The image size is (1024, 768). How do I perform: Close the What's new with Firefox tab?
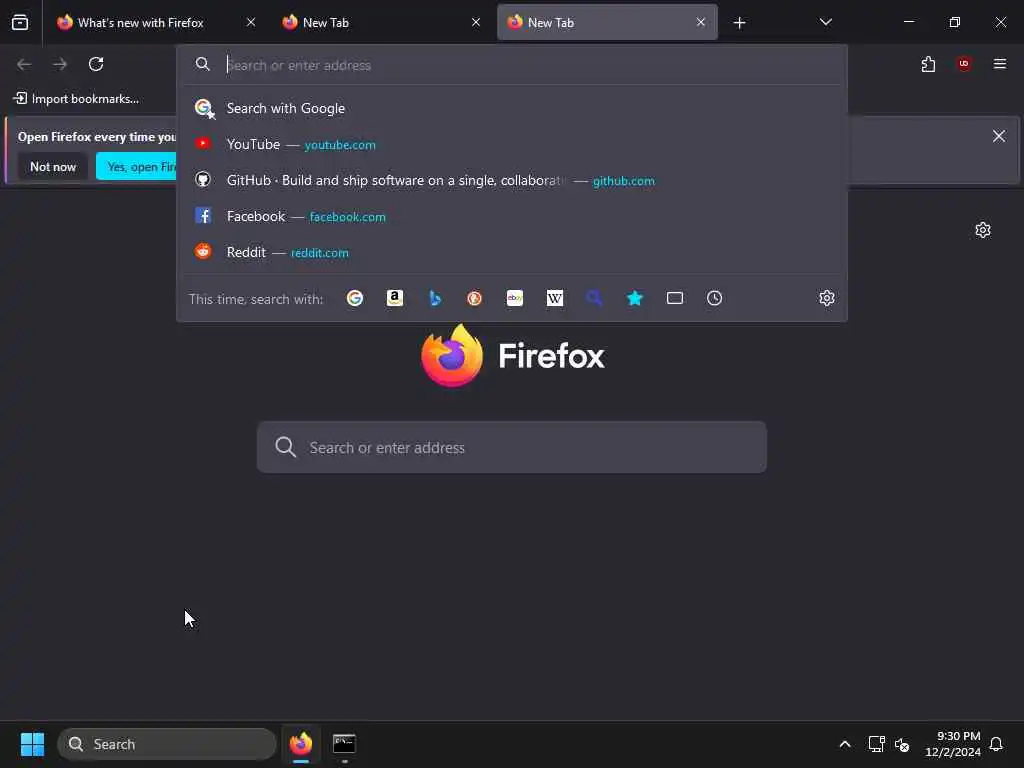251,22
